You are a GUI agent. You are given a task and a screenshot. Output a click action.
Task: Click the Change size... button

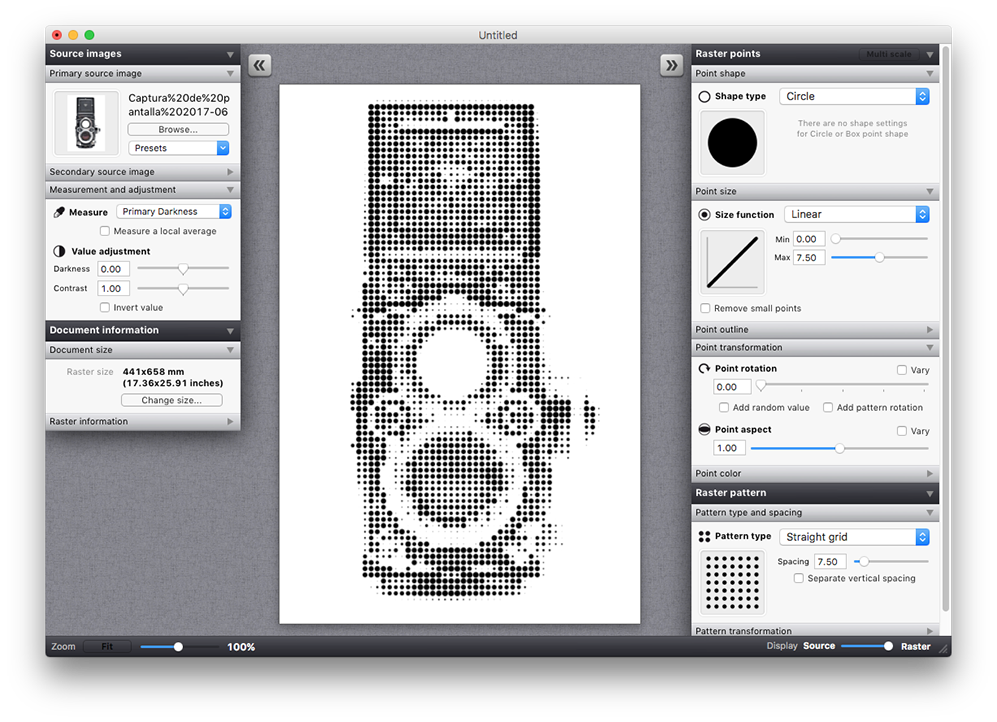tap(172, 400)
